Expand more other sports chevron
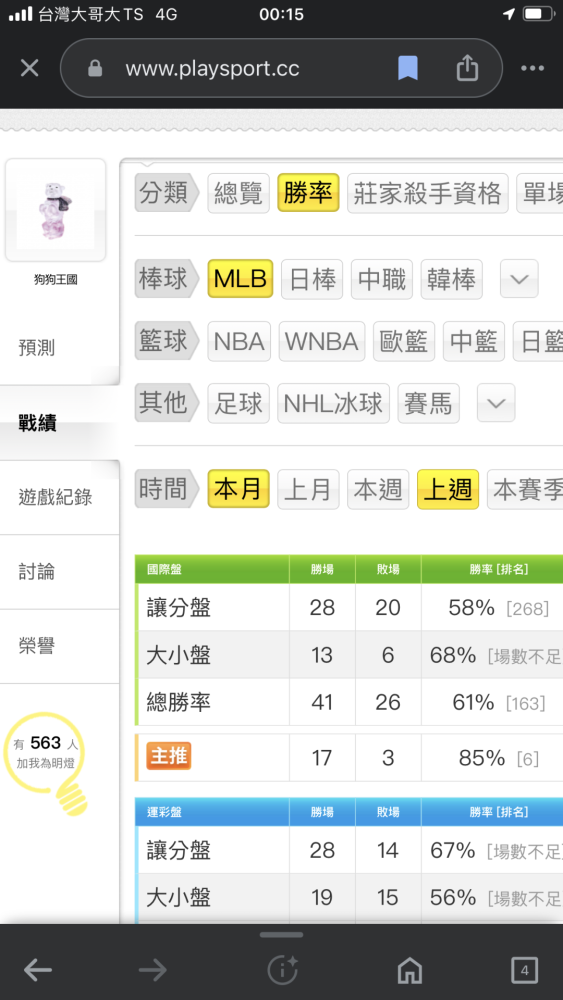Viewport: 563px width, 1000px height. 496,403
